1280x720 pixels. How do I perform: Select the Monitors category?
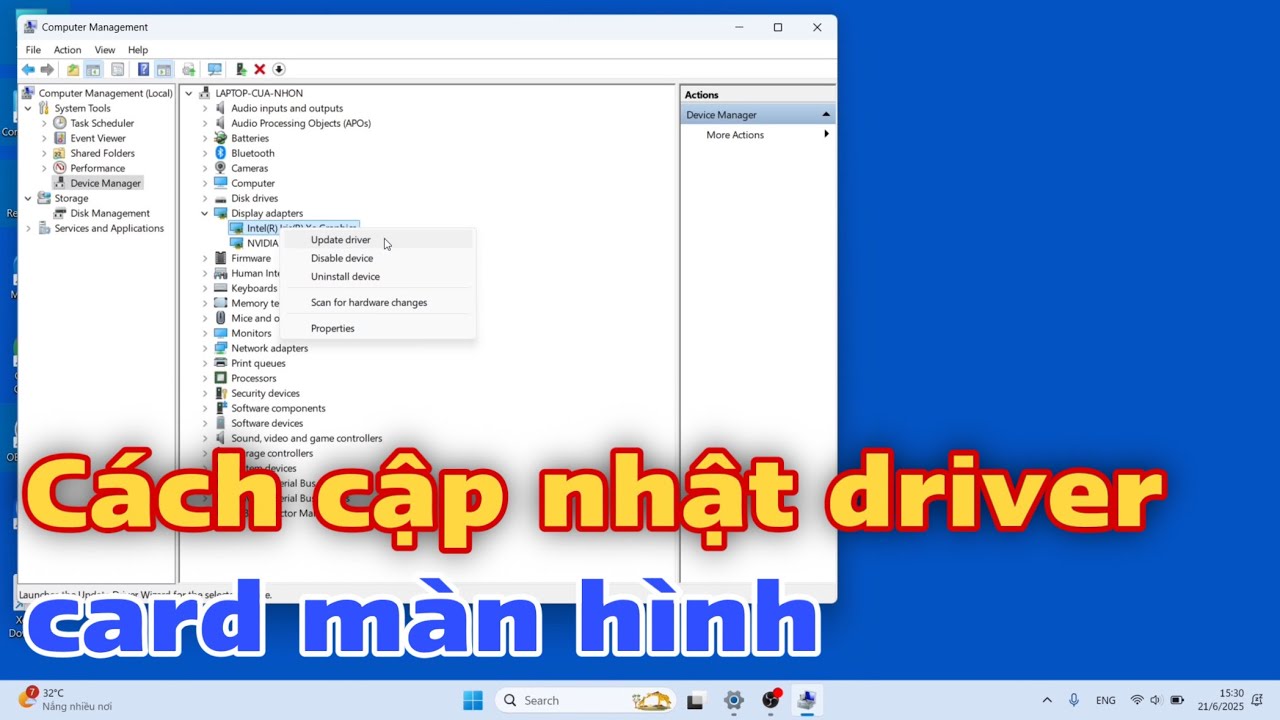coord(251,333)
